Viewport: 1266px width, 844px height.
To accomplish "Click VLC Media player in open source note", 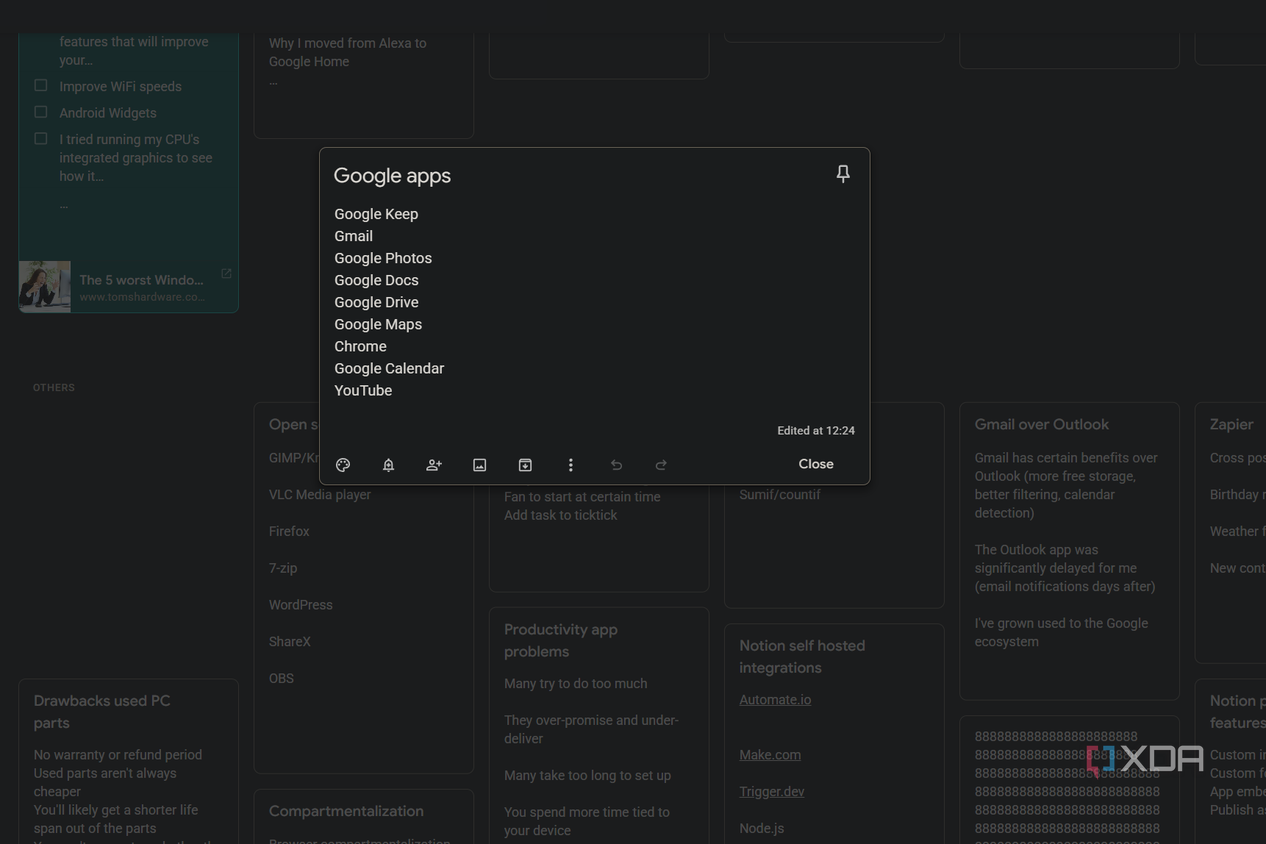I will pos(320,495).
